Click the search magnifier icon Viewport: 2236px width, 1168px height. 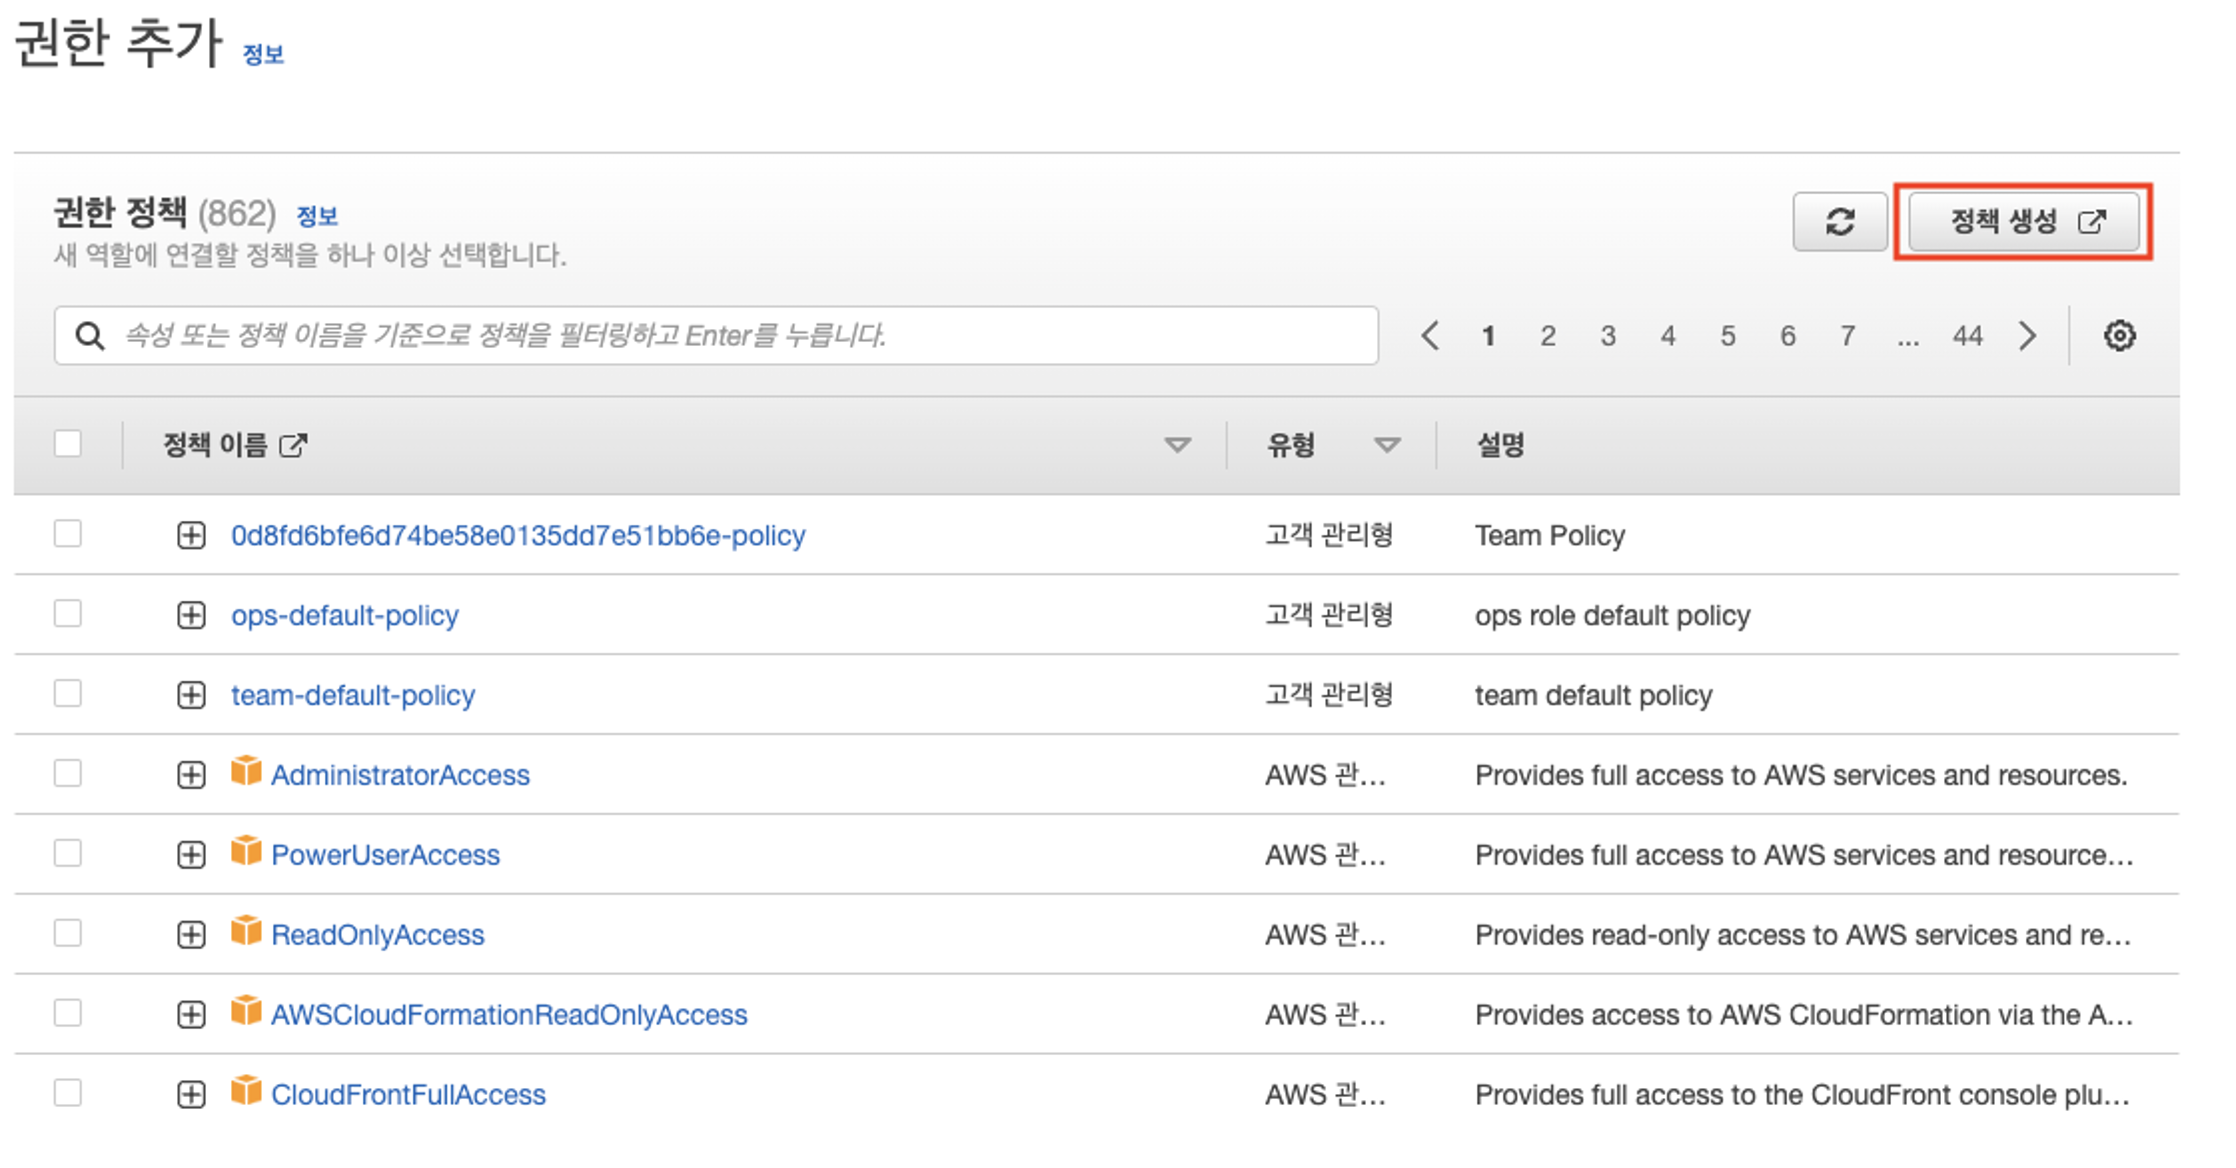tap(90, 336)
